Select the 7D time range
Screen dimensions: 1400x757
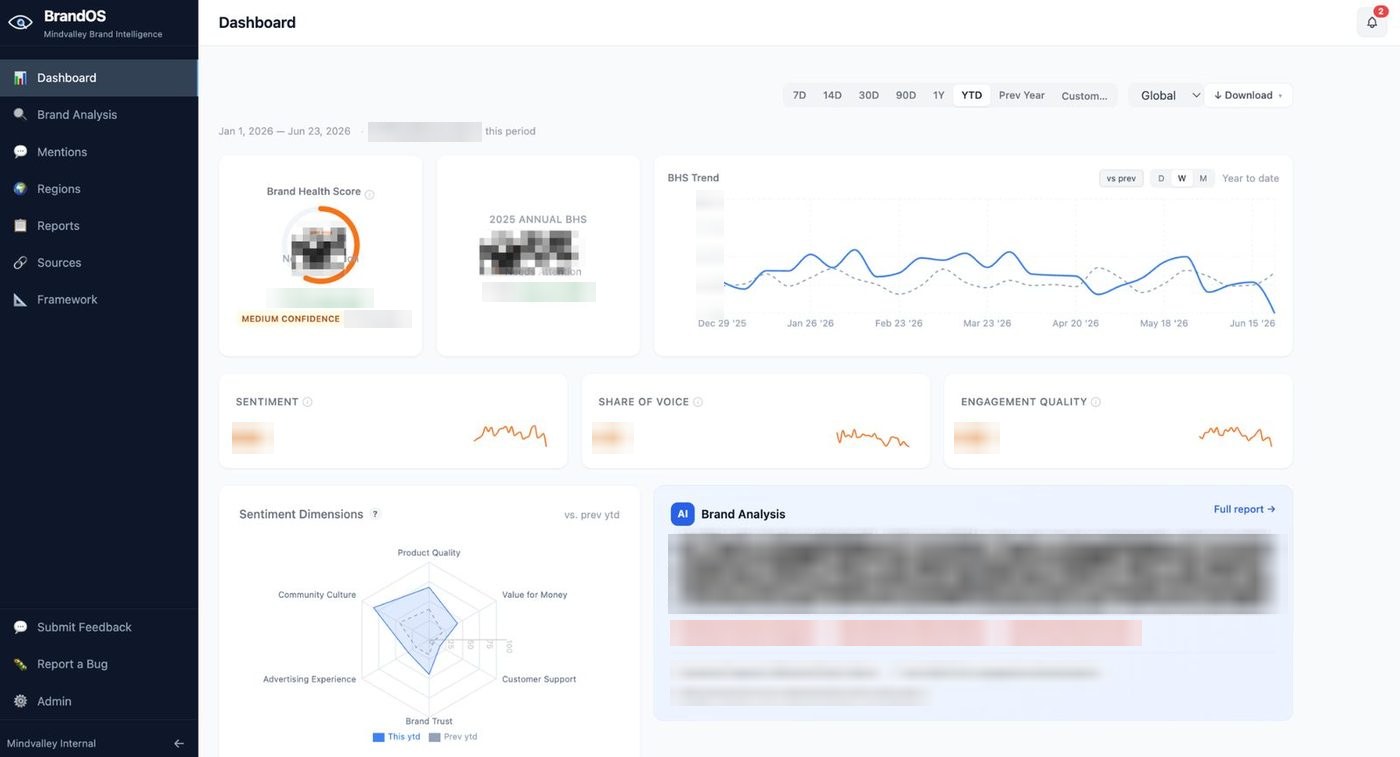coord(799,95)
